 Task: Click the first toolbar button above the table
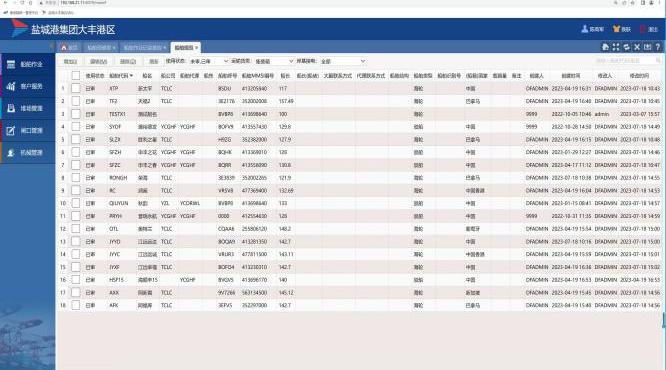[x=71, y=62]
